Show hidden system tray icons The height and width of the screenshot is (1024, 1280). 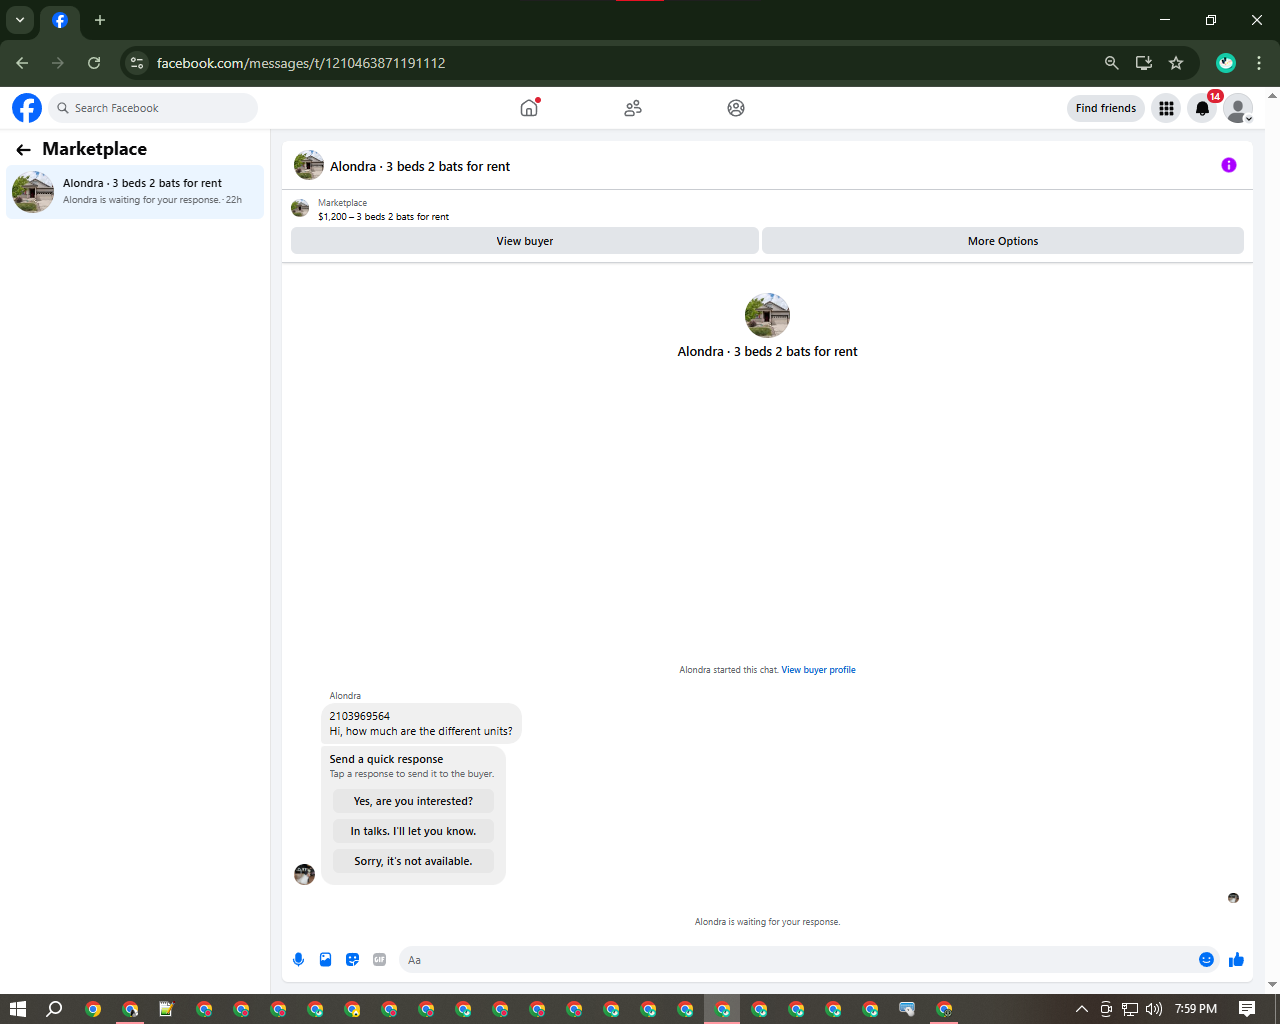point(1081,1009)
